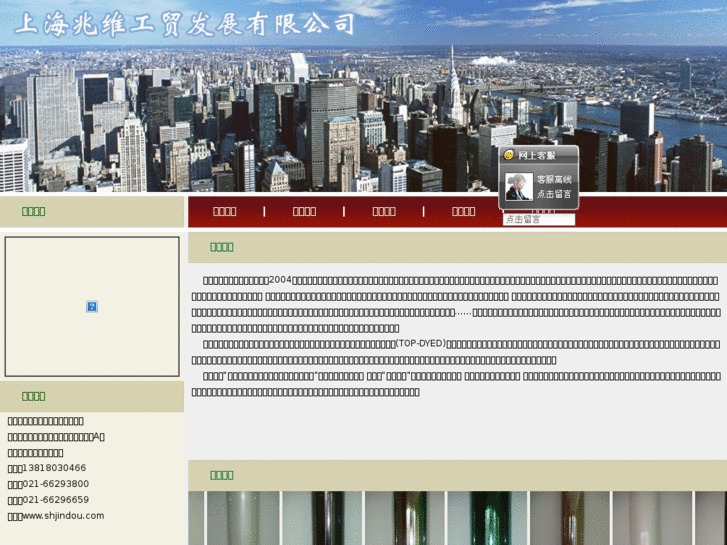727x545 pixels.
Task: Open the black tube product thumbnail
Action: (x=323, y=518)
